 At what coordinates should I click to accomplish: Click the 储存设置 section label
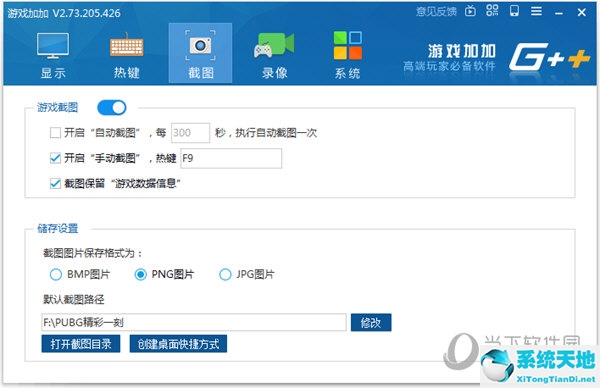(x=58, y=228)
